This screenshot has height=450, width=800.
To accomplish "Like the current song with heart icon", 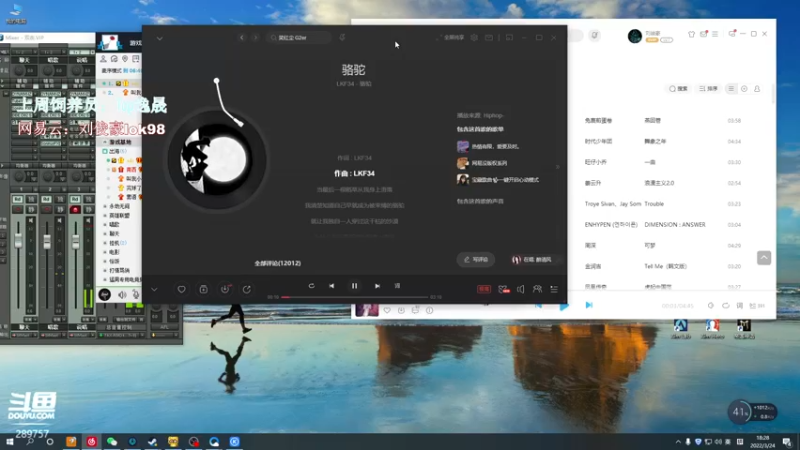I will [x=181, y=289].
